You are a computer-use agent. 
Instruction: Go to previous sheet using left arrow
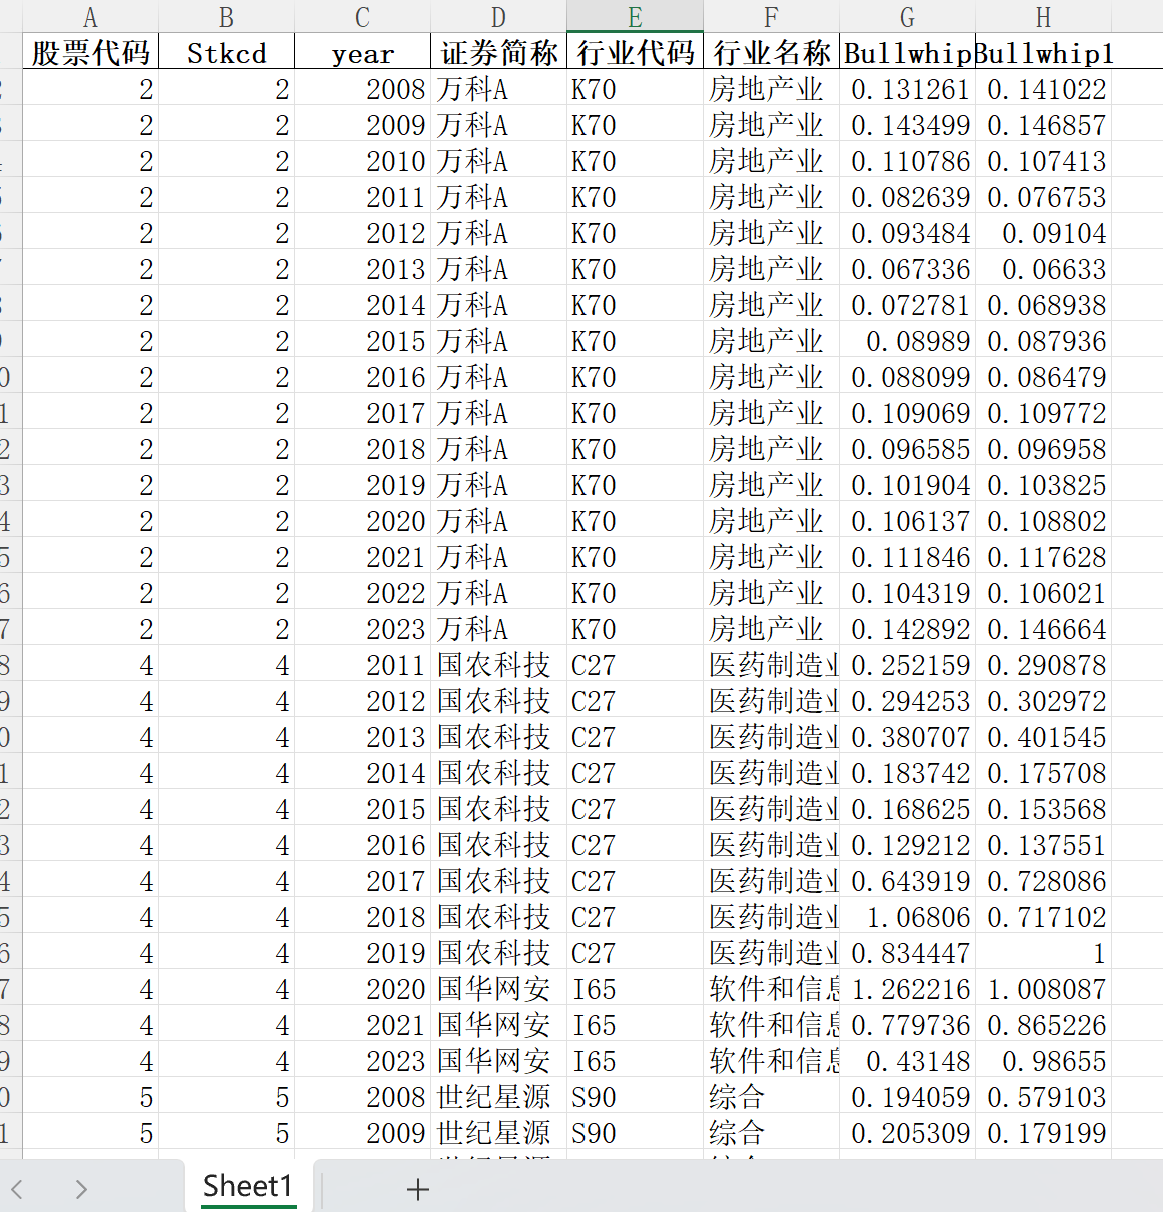tap(17, 1189)
